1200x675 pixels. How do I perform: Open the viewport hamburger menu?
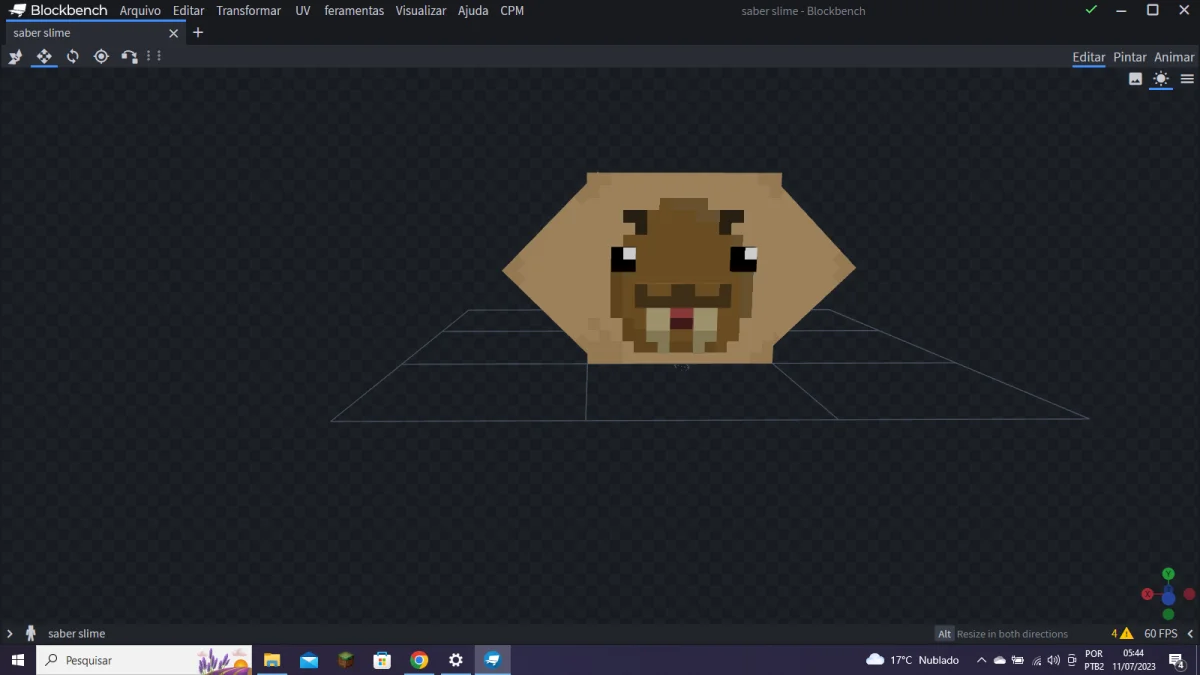tap(1187, 79)
